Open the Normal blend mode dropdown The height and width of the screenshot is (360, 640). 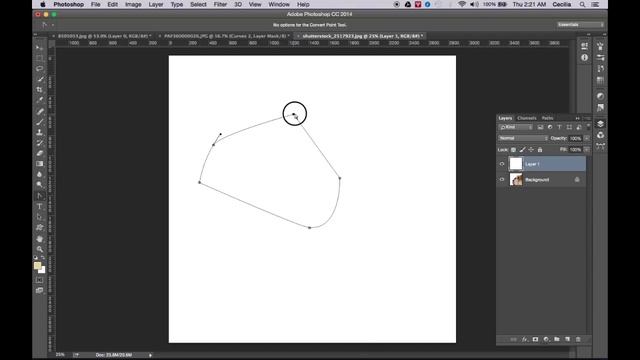pos(523,138)
